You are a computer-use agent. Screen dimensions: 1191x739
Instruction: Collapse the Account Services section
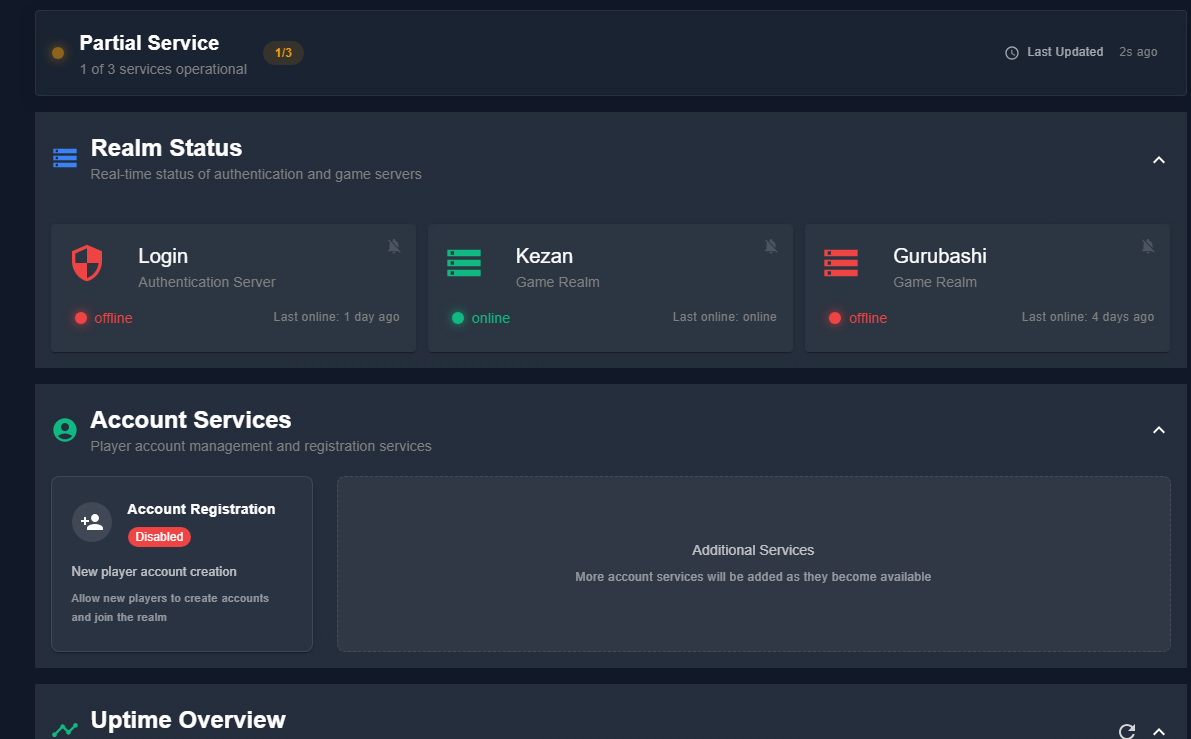(x=1158, y=430)
